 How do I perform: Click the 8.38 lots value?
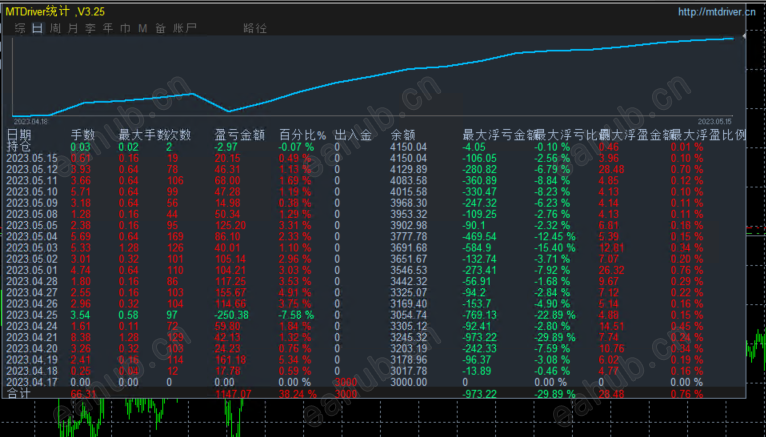pyautogui.click(x=81, y=337)
